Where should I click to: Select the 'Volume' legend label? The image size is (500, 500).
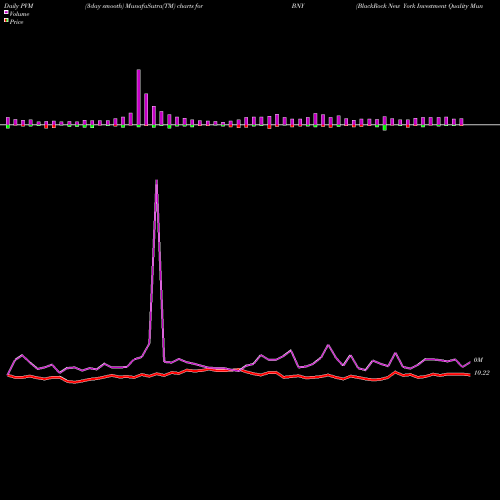(x=19, y=14)
